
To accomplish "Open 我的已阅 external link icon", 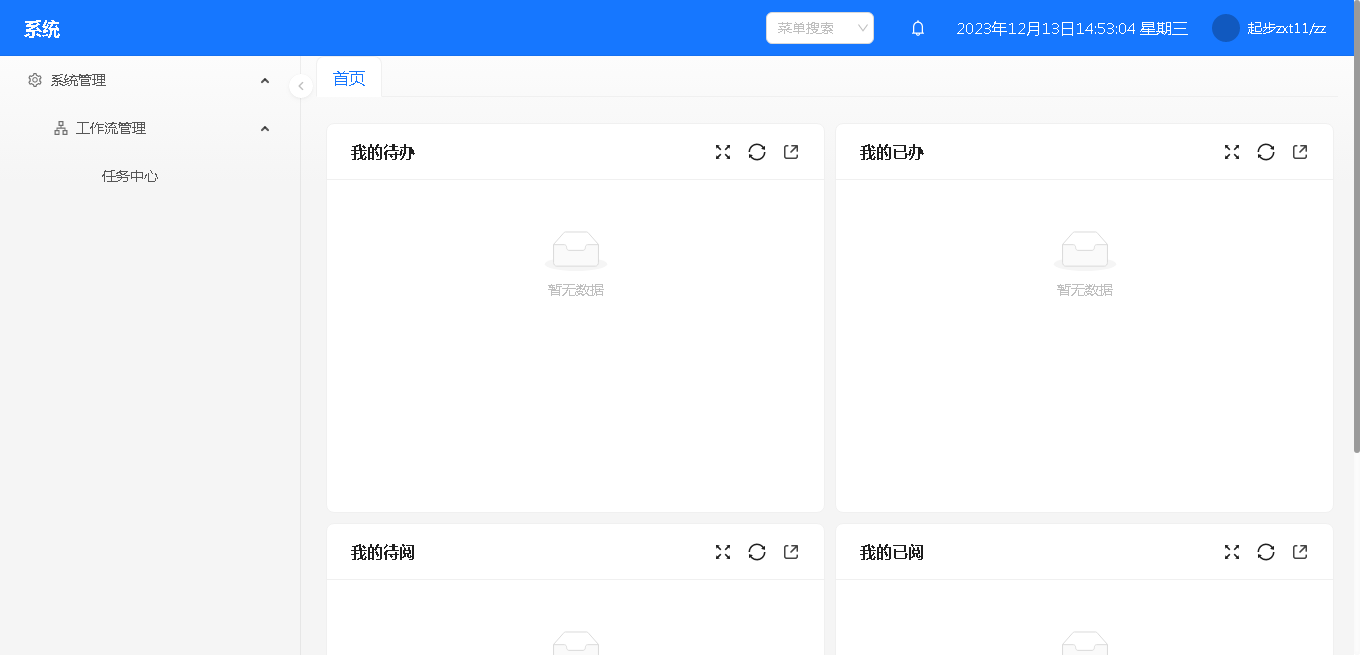I will [x=1300, y=552].
